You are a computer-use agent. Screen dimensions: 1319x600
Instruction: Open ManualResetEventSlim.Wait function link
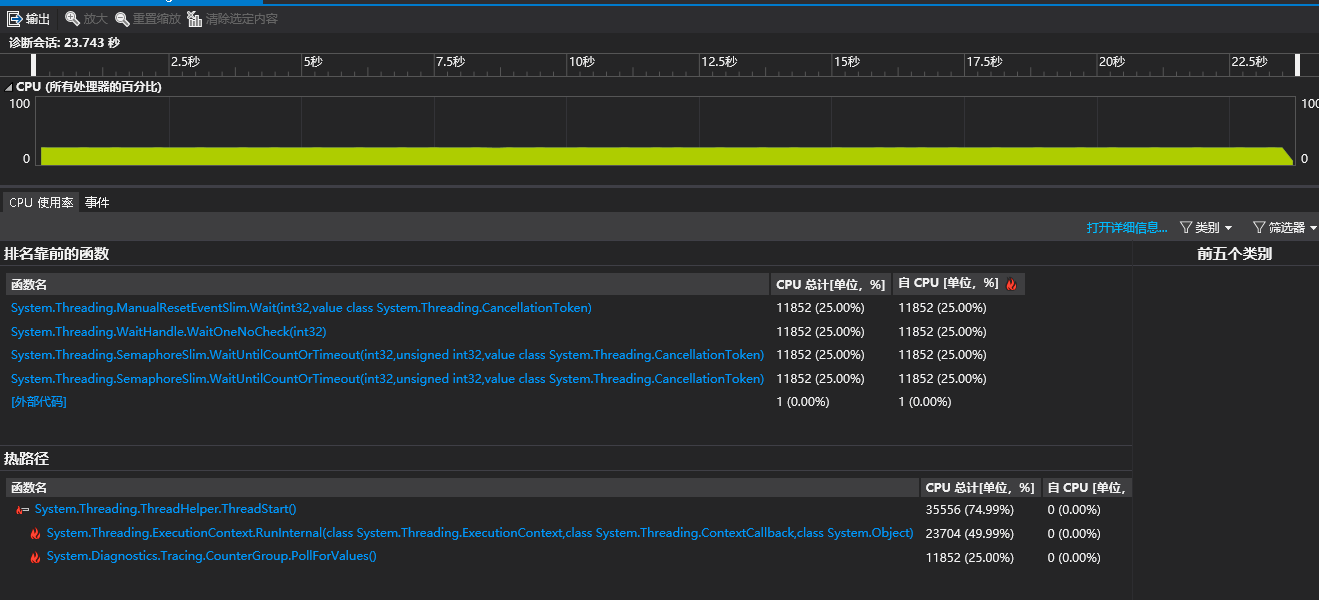301,308
